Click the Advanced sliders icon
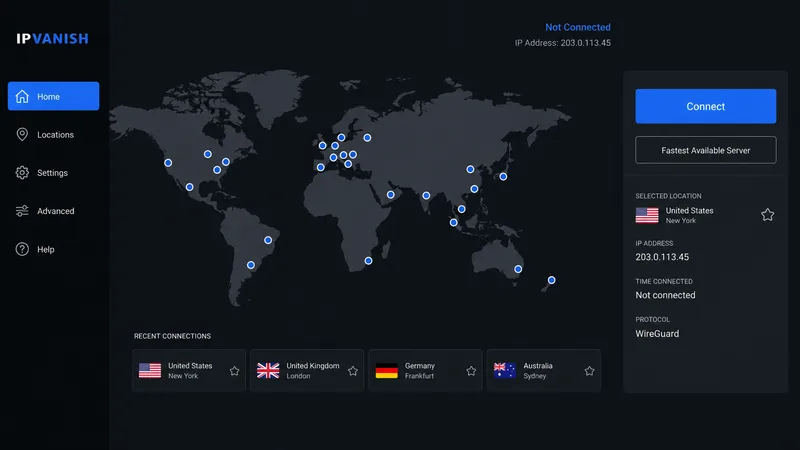800x450 pixels. pyautogui.click(x=22, y=211)
